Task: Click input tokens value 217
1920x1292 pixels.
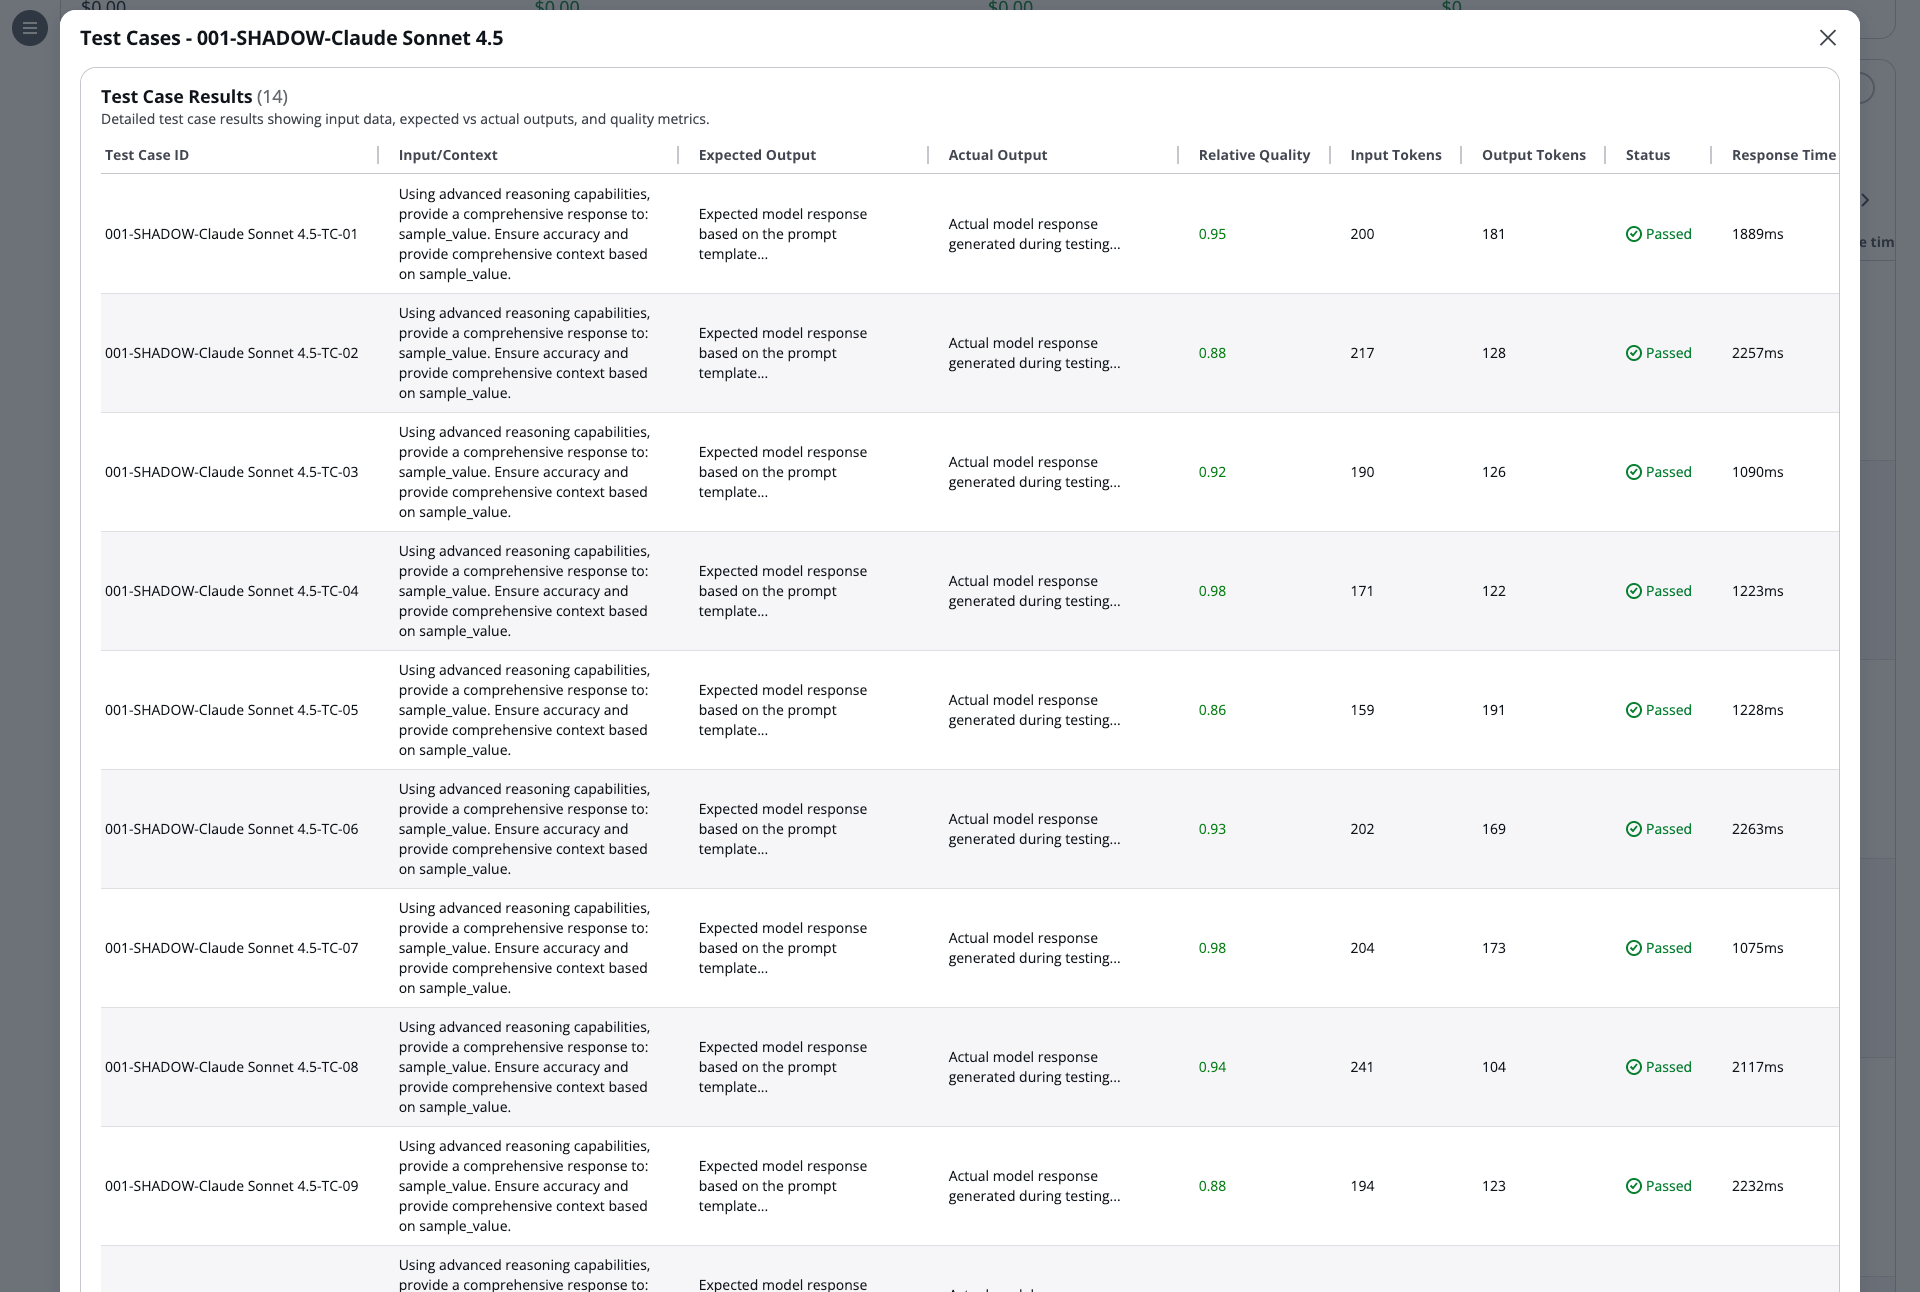Action: click(1362, 353)
